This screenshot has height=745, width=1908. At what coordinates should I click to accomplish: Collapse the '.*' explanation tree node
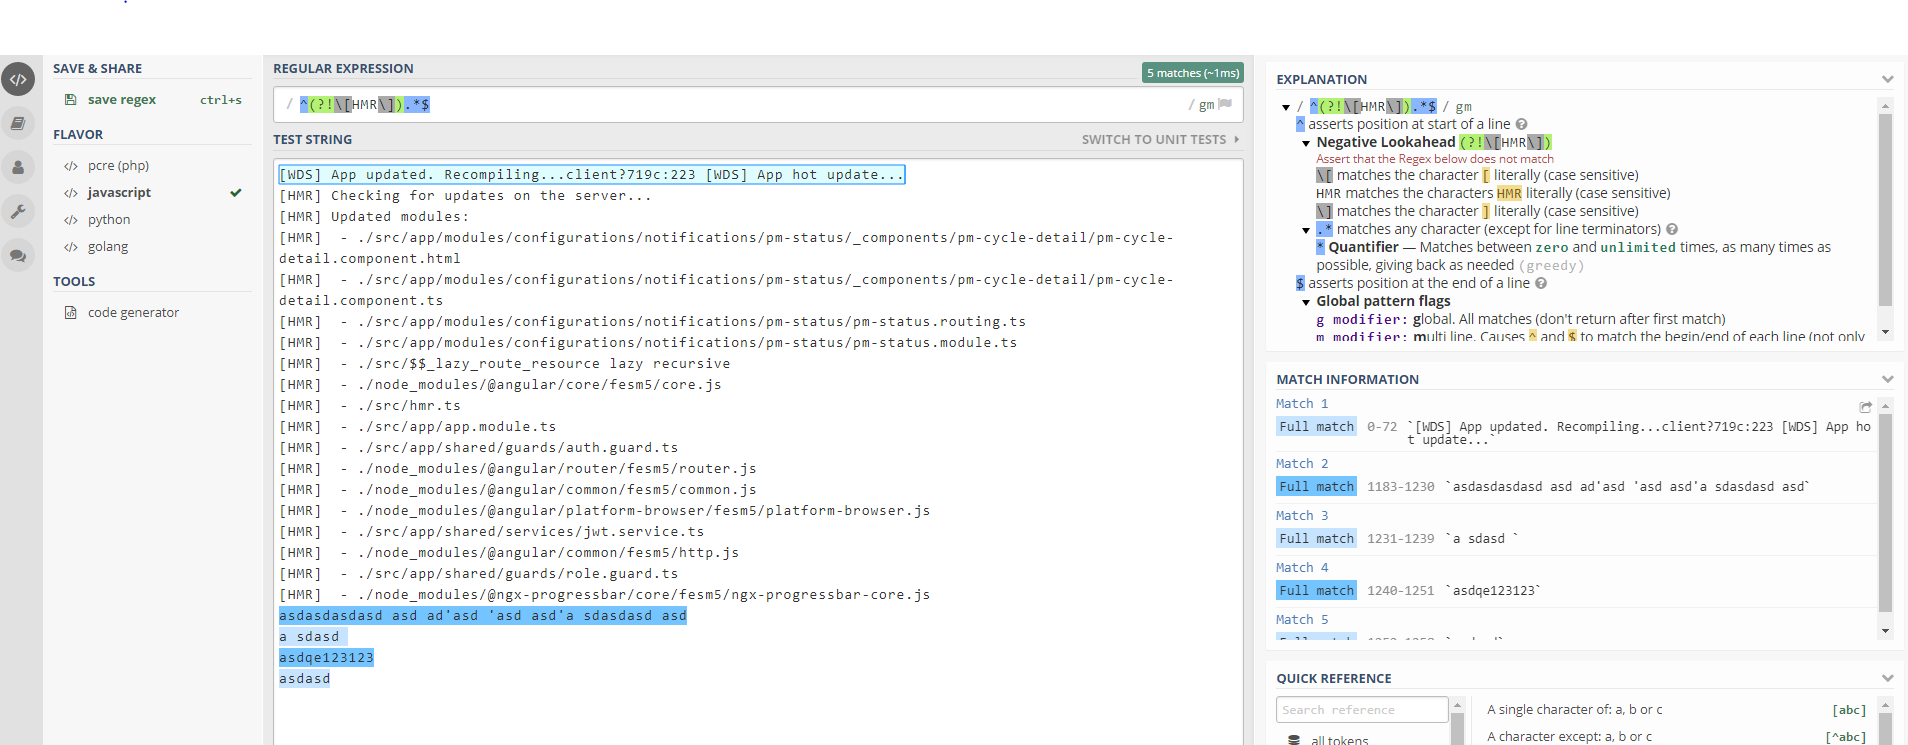[1306, 231]
